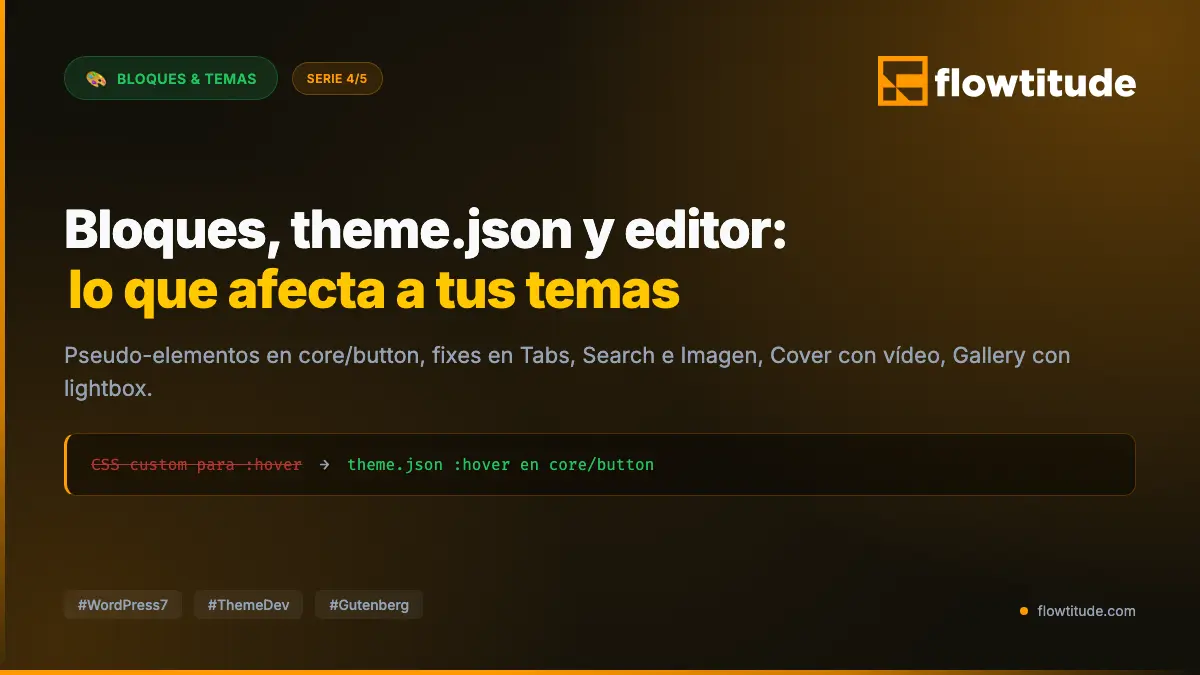Select the BLOQUES & TEMAS badge

point(171,78)
